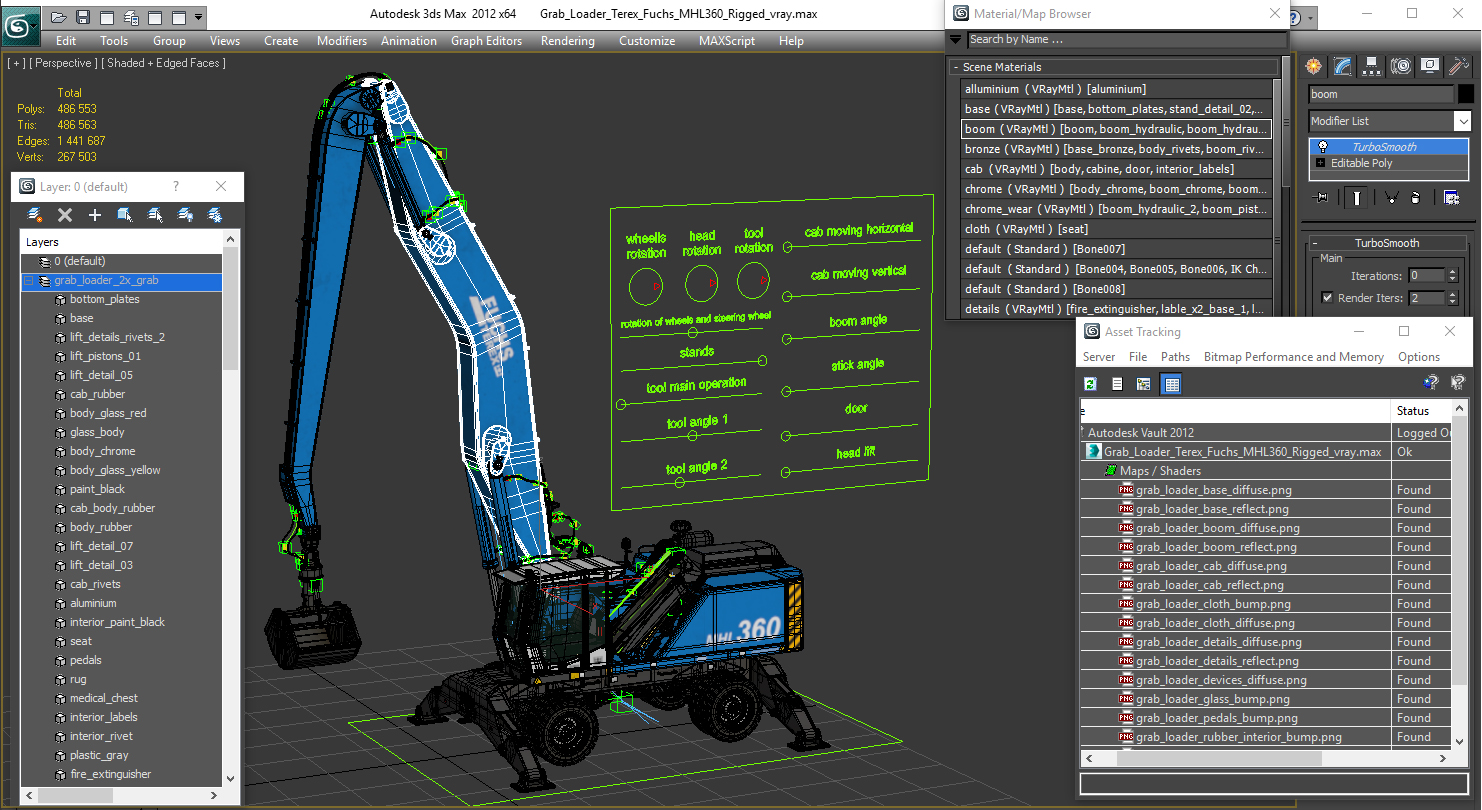The height and width of the screenshot is (810, 1482).
Task: Click Configure Modifier Sets icon
Action: 1451,197
